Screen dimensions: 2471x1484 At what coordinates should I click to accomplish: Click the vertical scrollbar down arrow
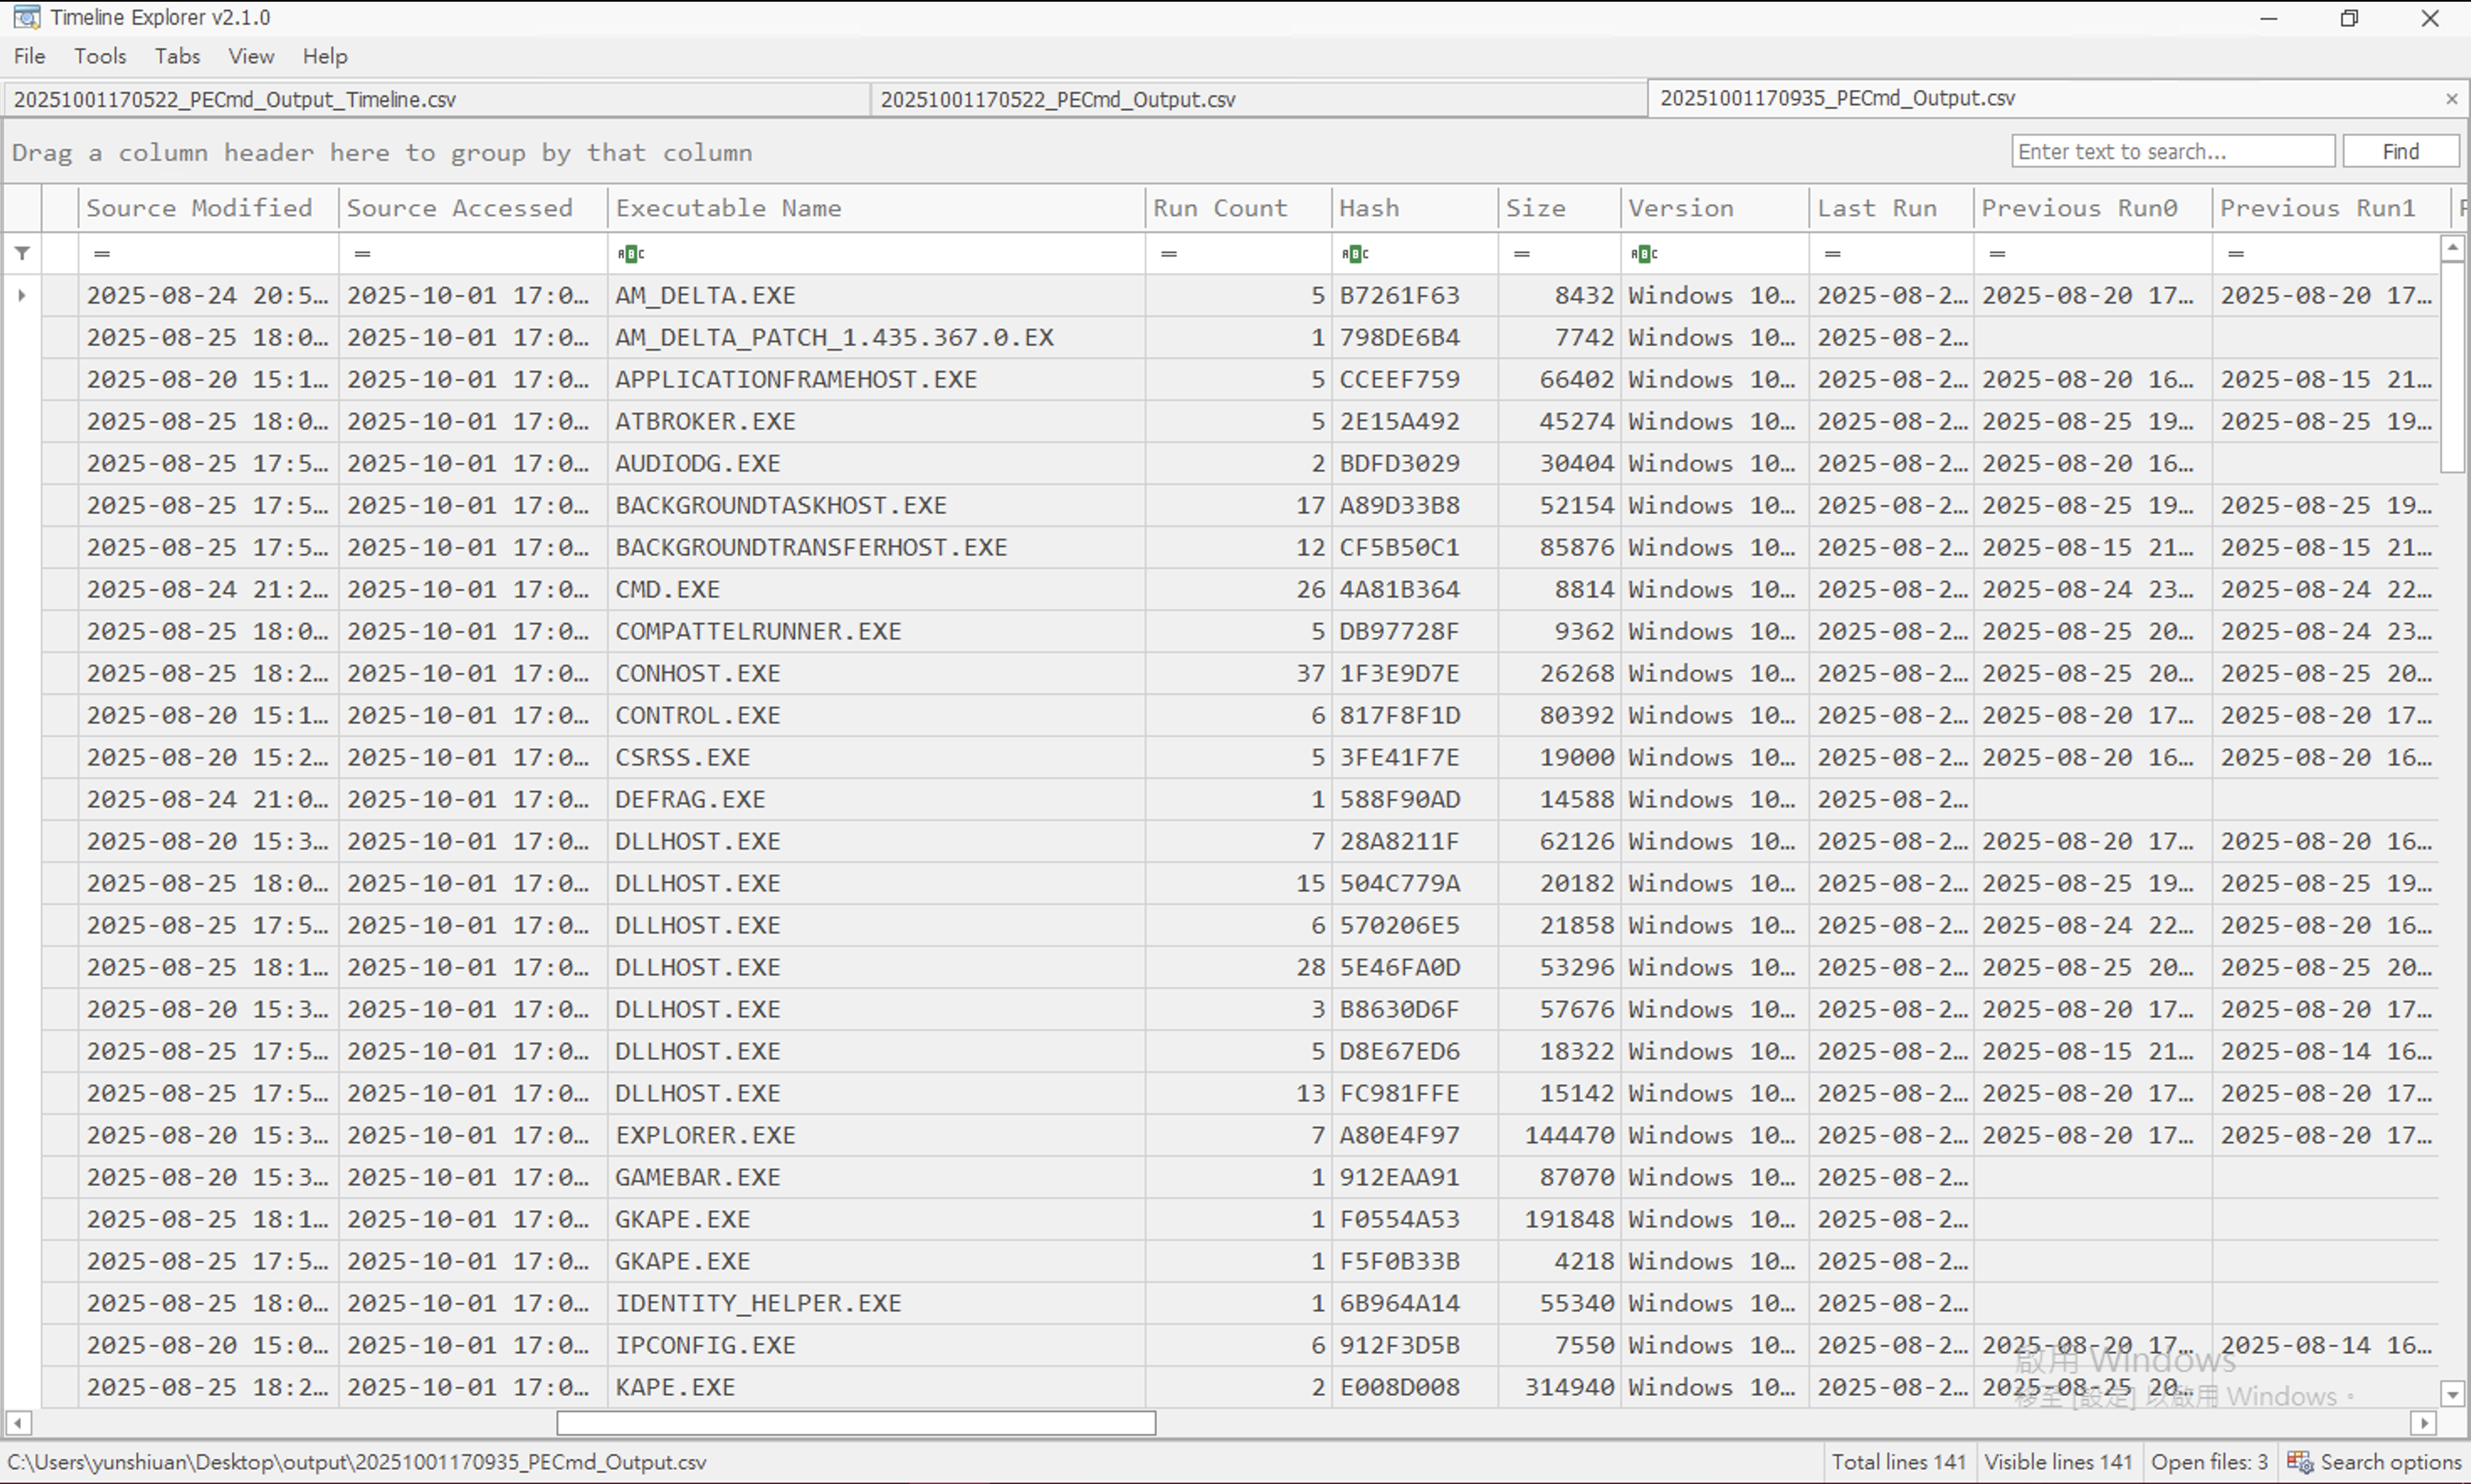(x=2452, y=1393)
